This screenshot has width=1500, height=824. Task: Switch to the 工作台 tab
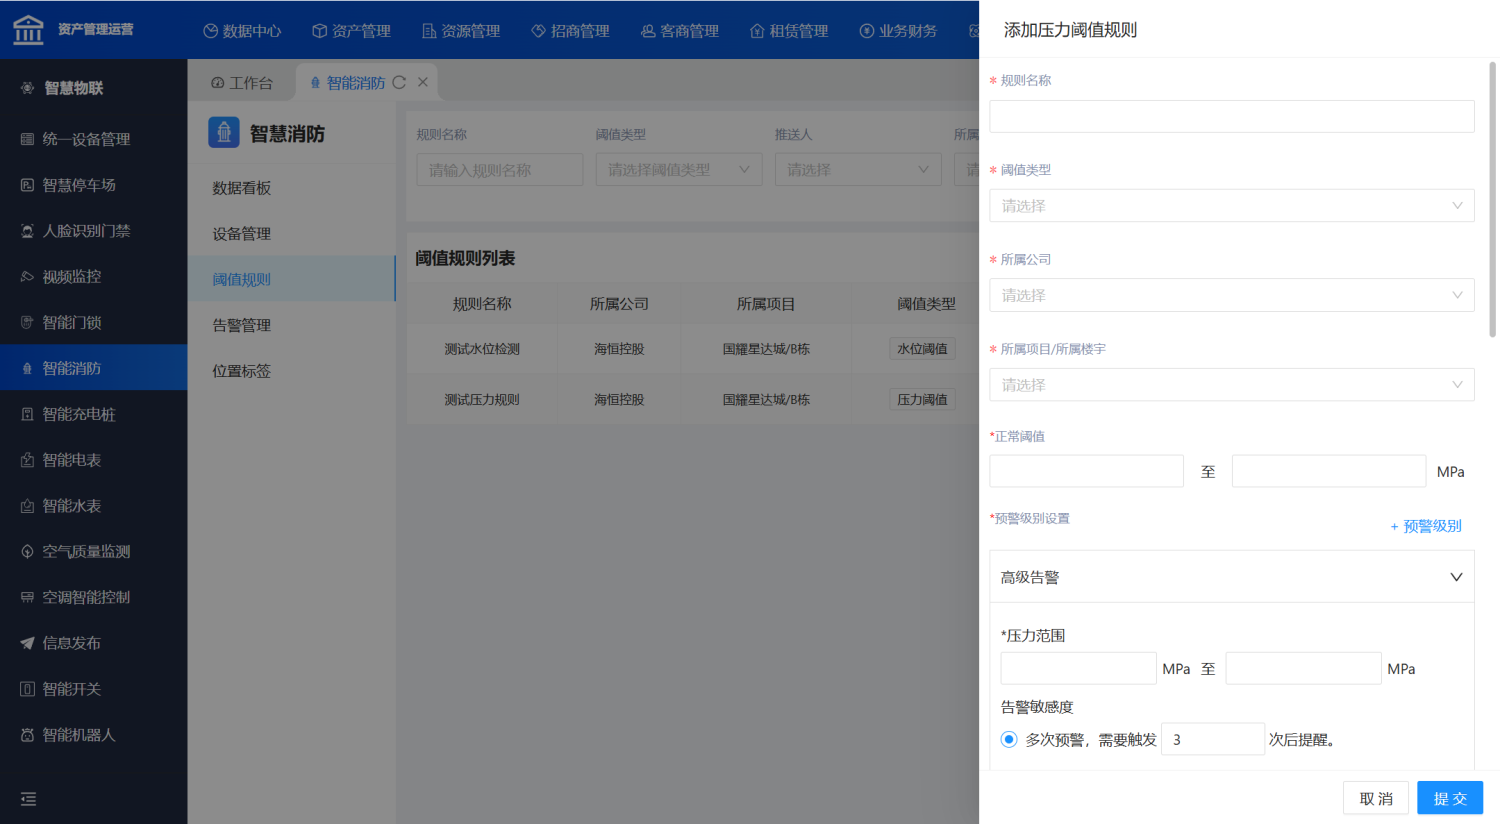pos(242,83)
